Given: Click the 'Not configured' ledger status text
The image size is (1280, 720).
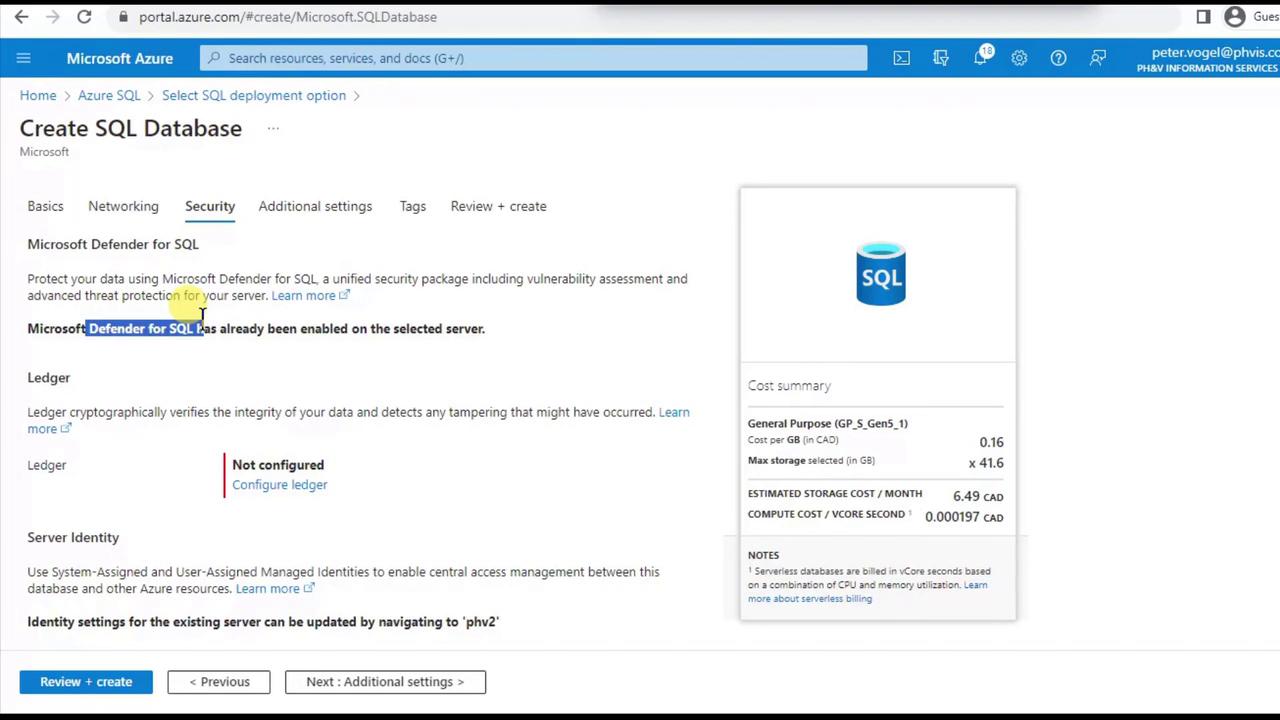Looking at the screenshot, I should pyautogui.click(x=278, y=464).
